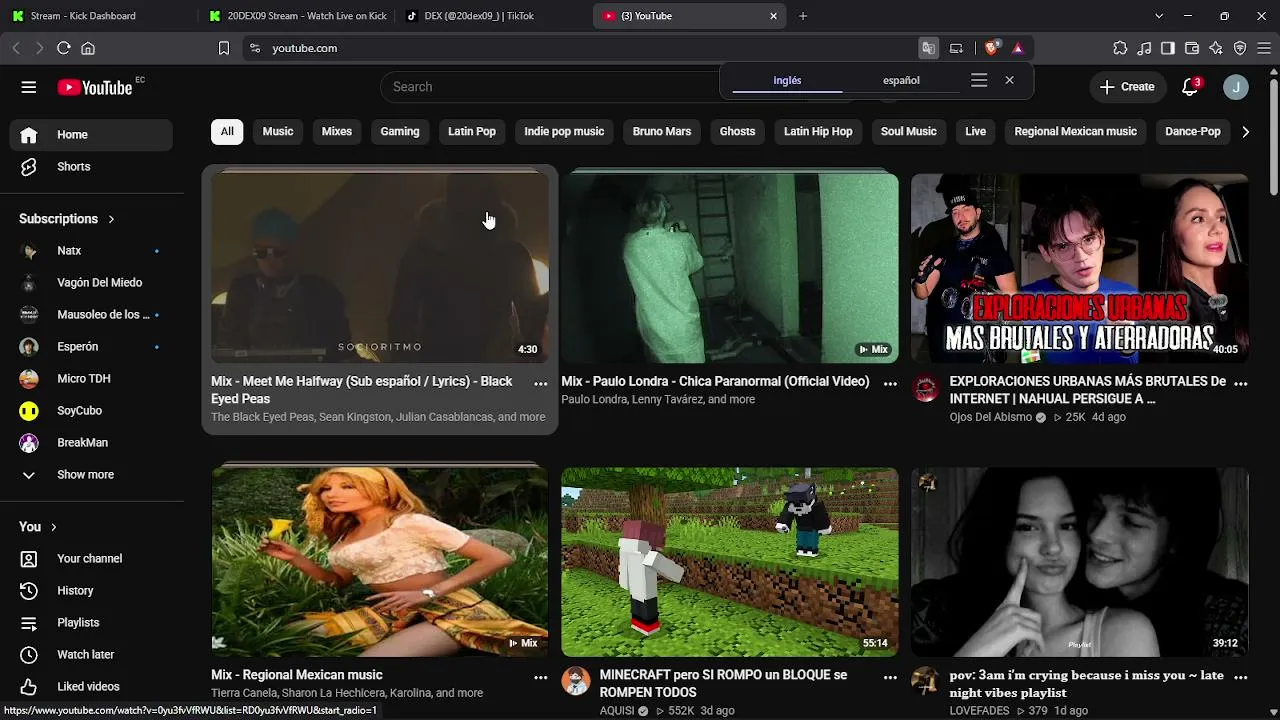Open Brave Rewards triangle icon
This screenshot has height=720, width=1280.
click(1018, 48)
